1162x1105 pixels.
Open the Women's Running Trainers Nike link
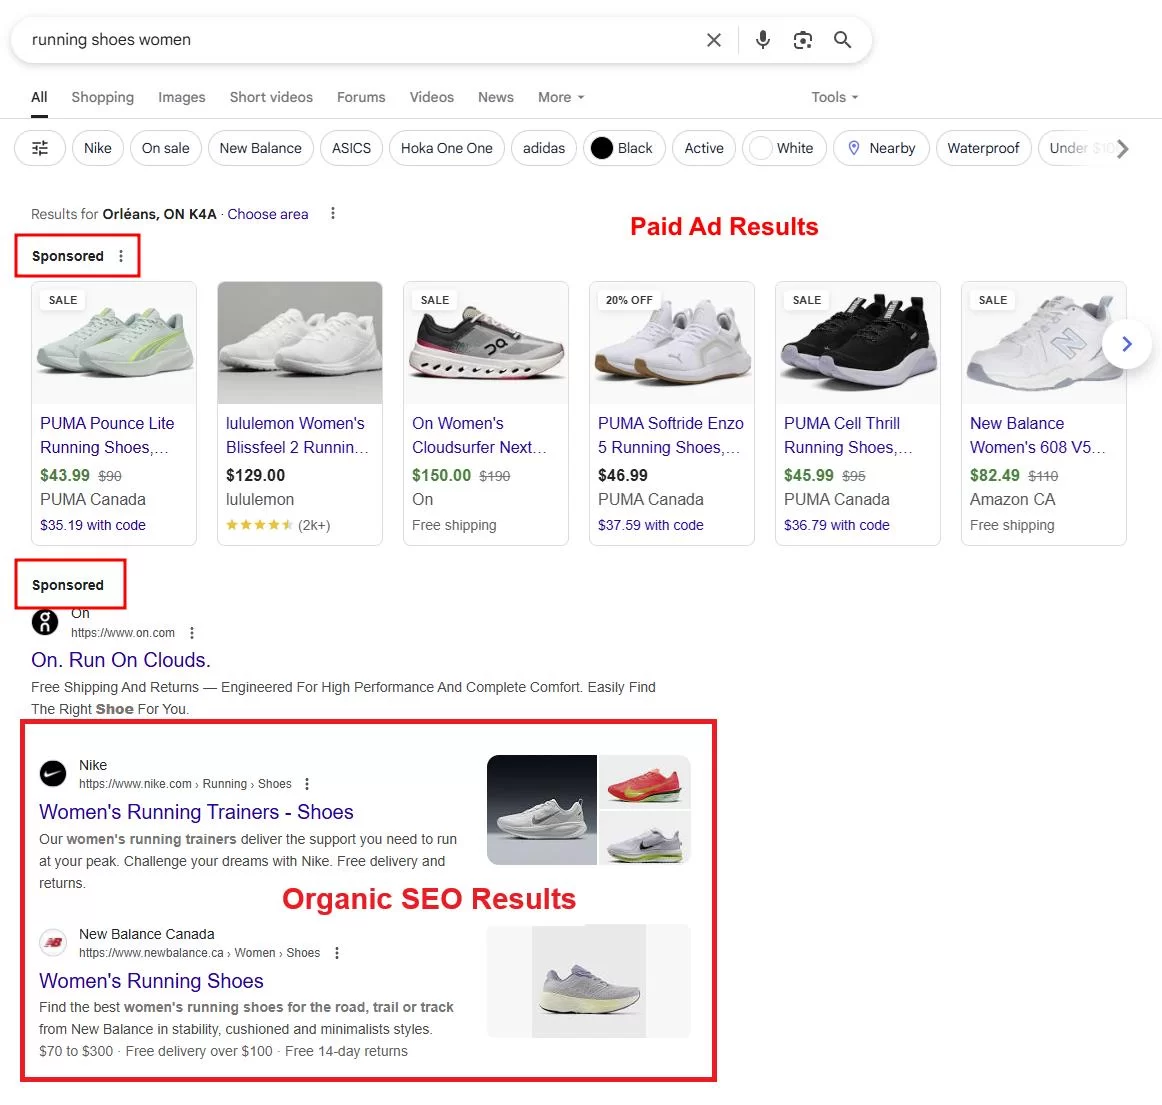point(196,812)
